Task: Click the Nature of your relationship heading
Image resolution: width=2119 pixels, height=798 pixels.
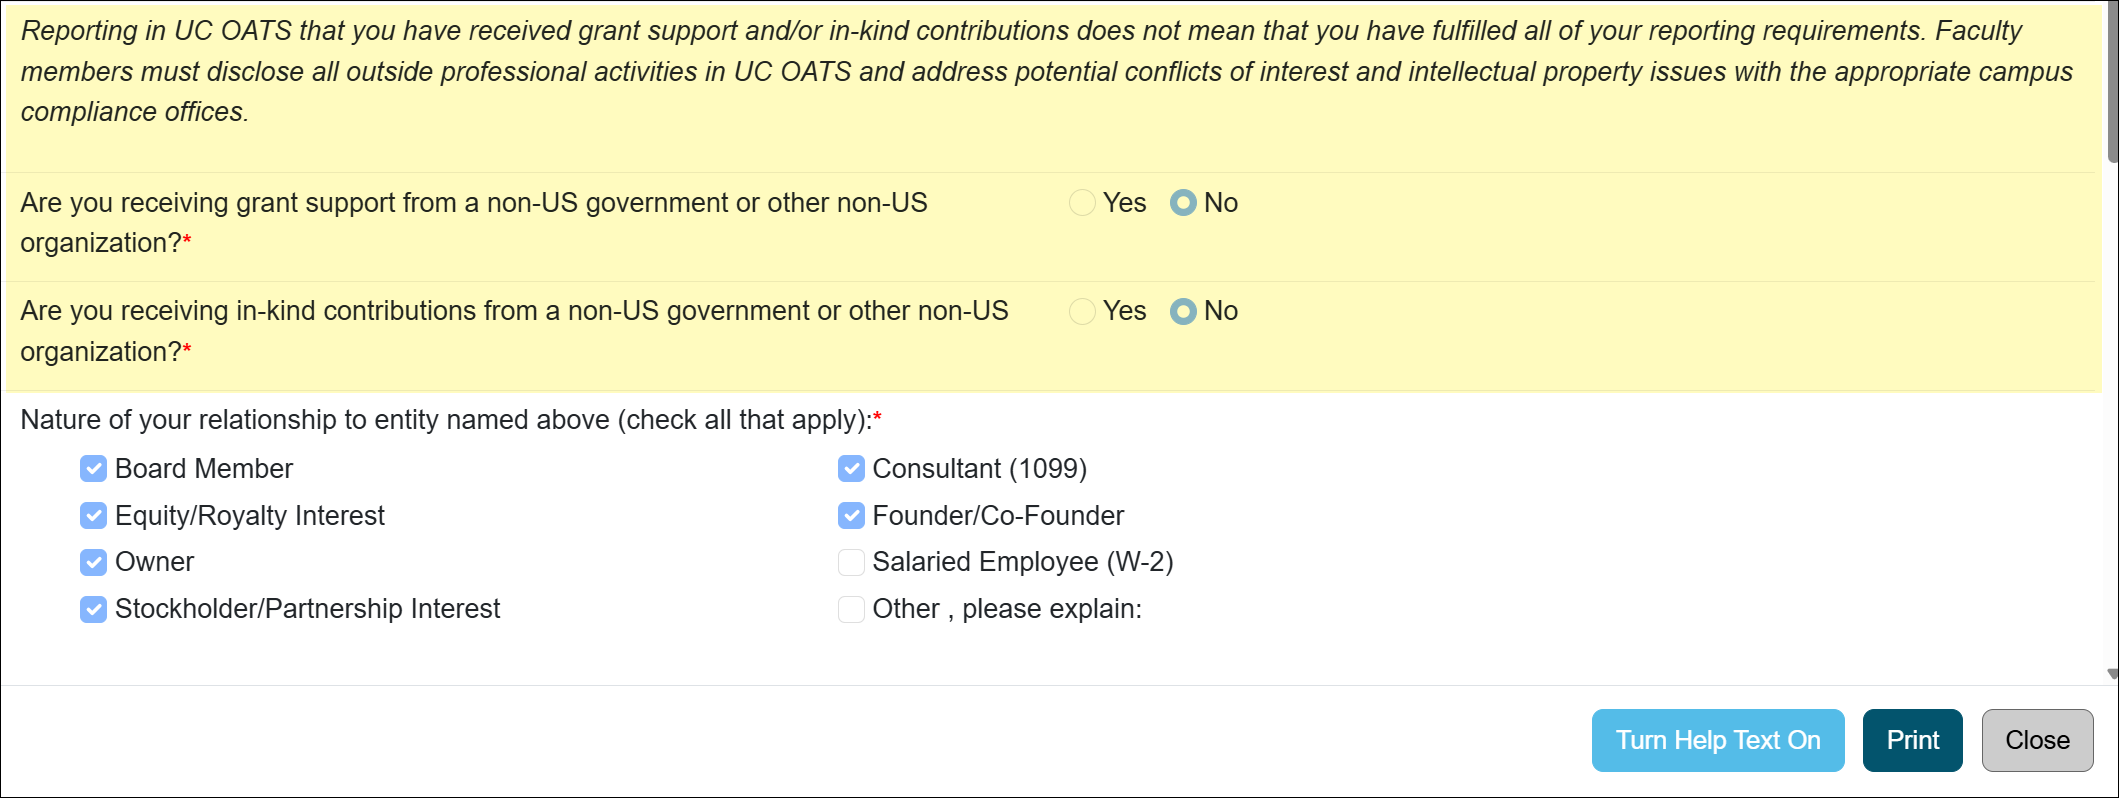Action: pyautogui.click(x=440, y=419)
